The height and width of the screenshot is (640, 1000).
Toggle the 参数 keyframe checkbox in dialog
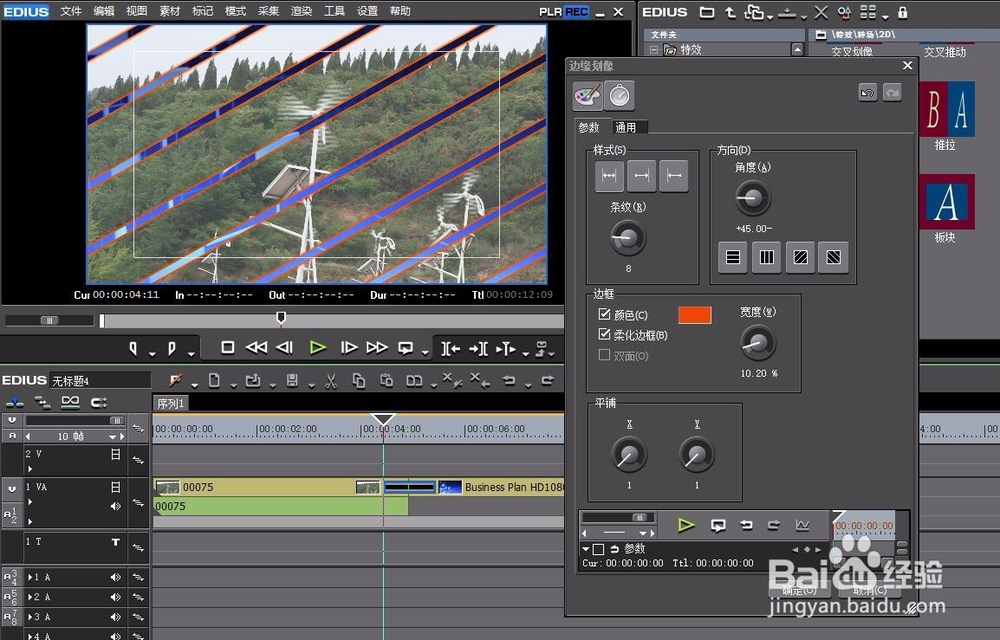pos(598,549)
